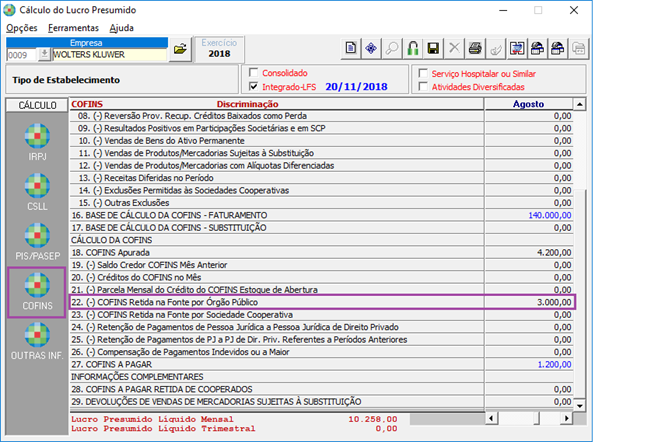The image size is (672, 442).
Task: Click the 4.200,00 value cell
Action: [528, 253]
